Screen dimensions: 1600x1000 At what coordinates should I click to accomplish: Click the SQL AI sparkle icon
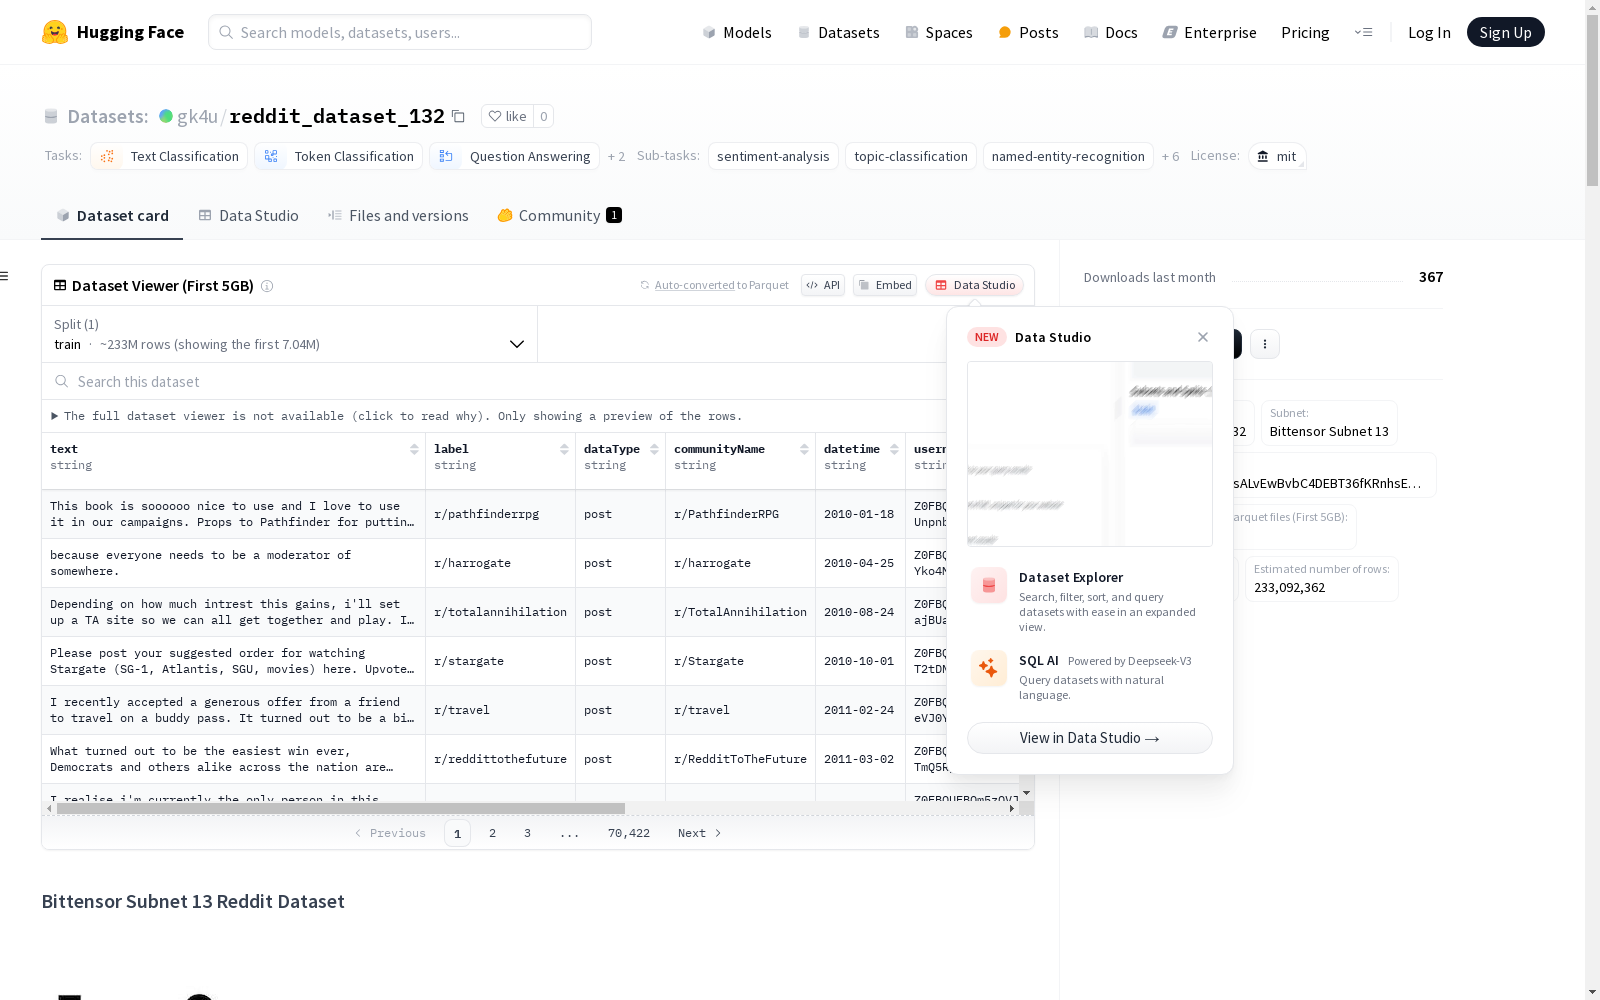pos(989,668)
